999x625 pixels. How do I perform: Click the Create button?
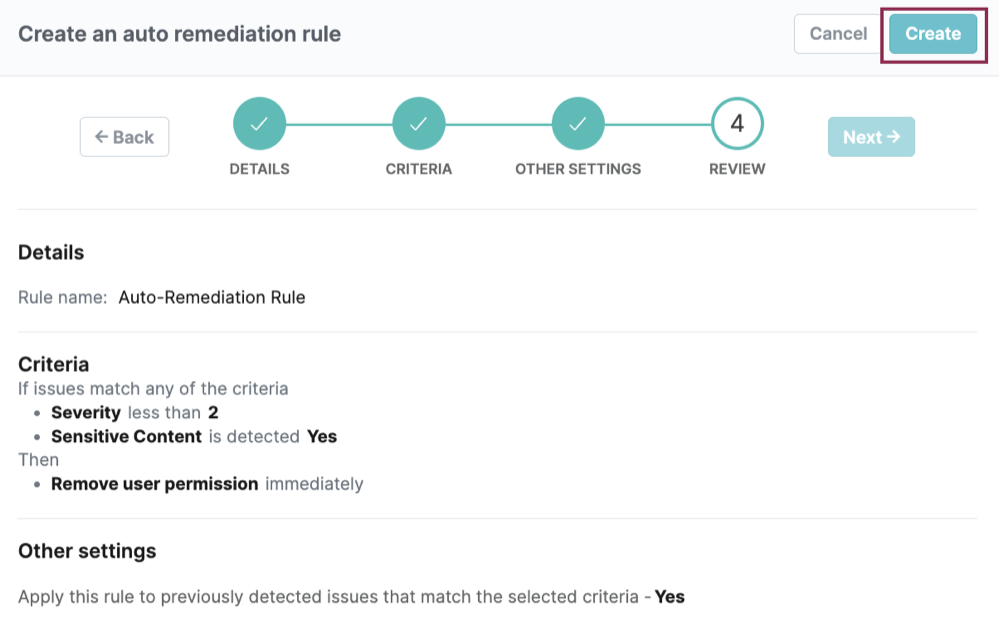pyautogui.click(x=932, y=33)
